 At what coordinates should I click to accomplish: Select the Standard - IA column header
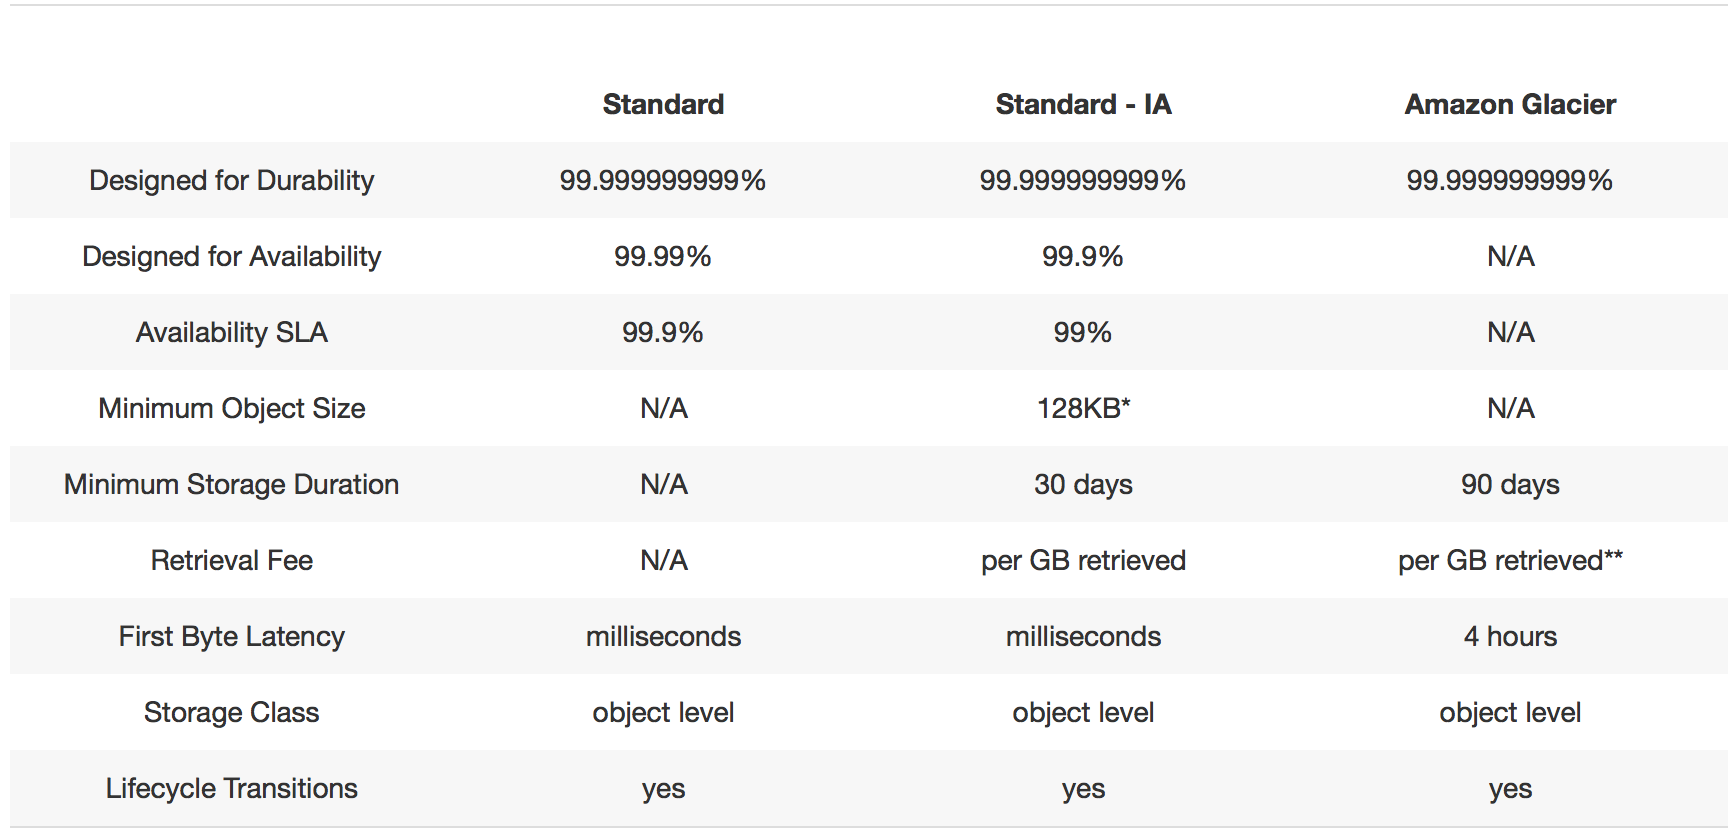1083,104
